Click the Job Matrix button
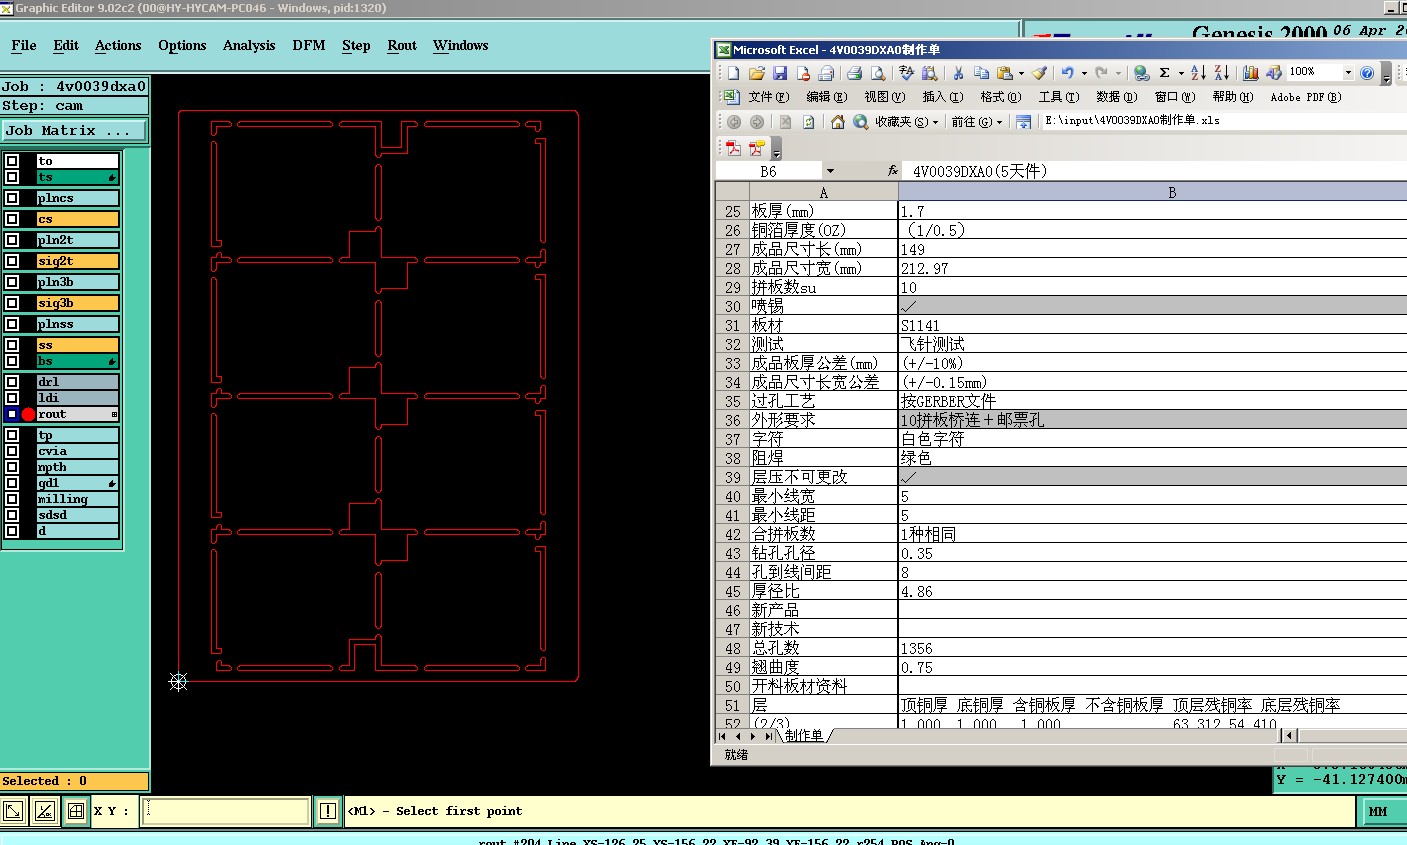 tap(74, 131)
